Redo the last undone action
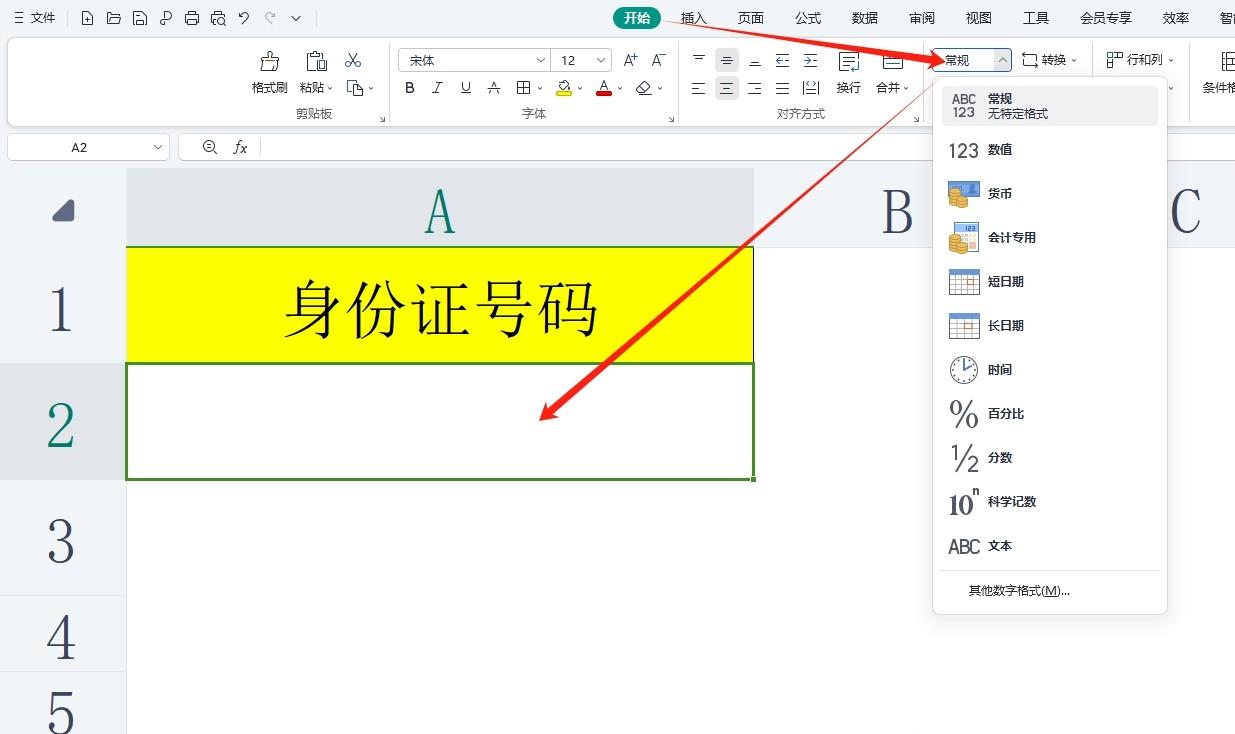This screenshot has width=1235, height=734. [270, 18]
